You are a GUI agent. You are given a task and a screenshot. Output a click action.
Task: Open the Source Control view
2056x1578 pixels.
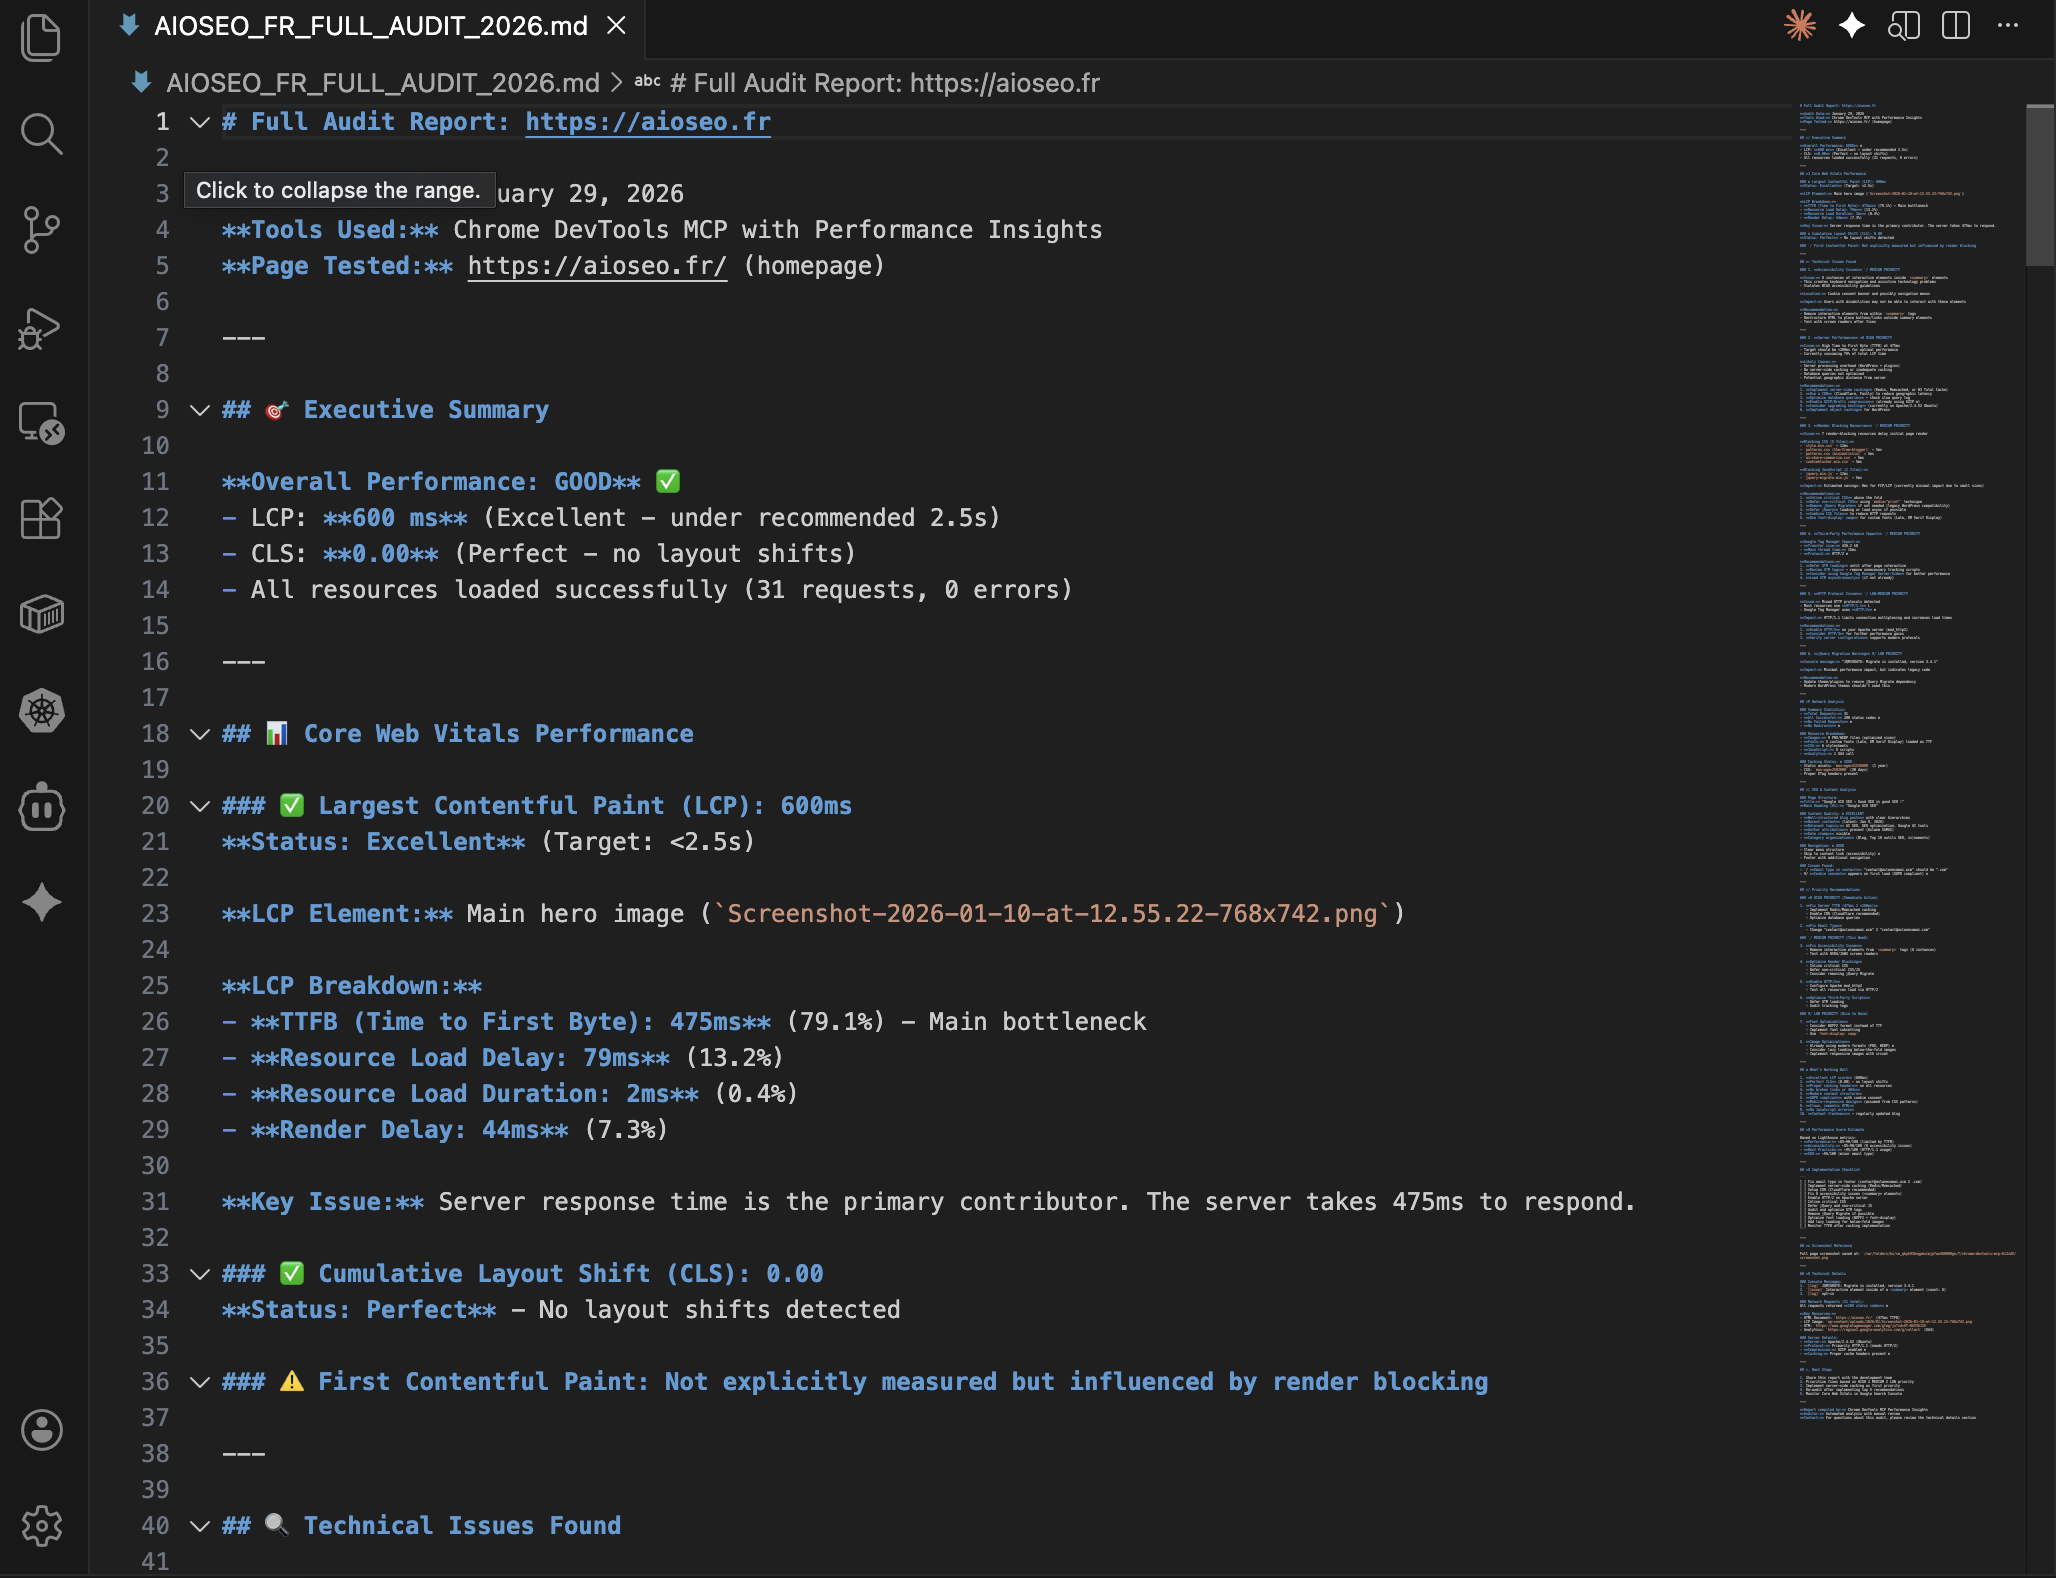pyautogui.click(x=41, y=230)
